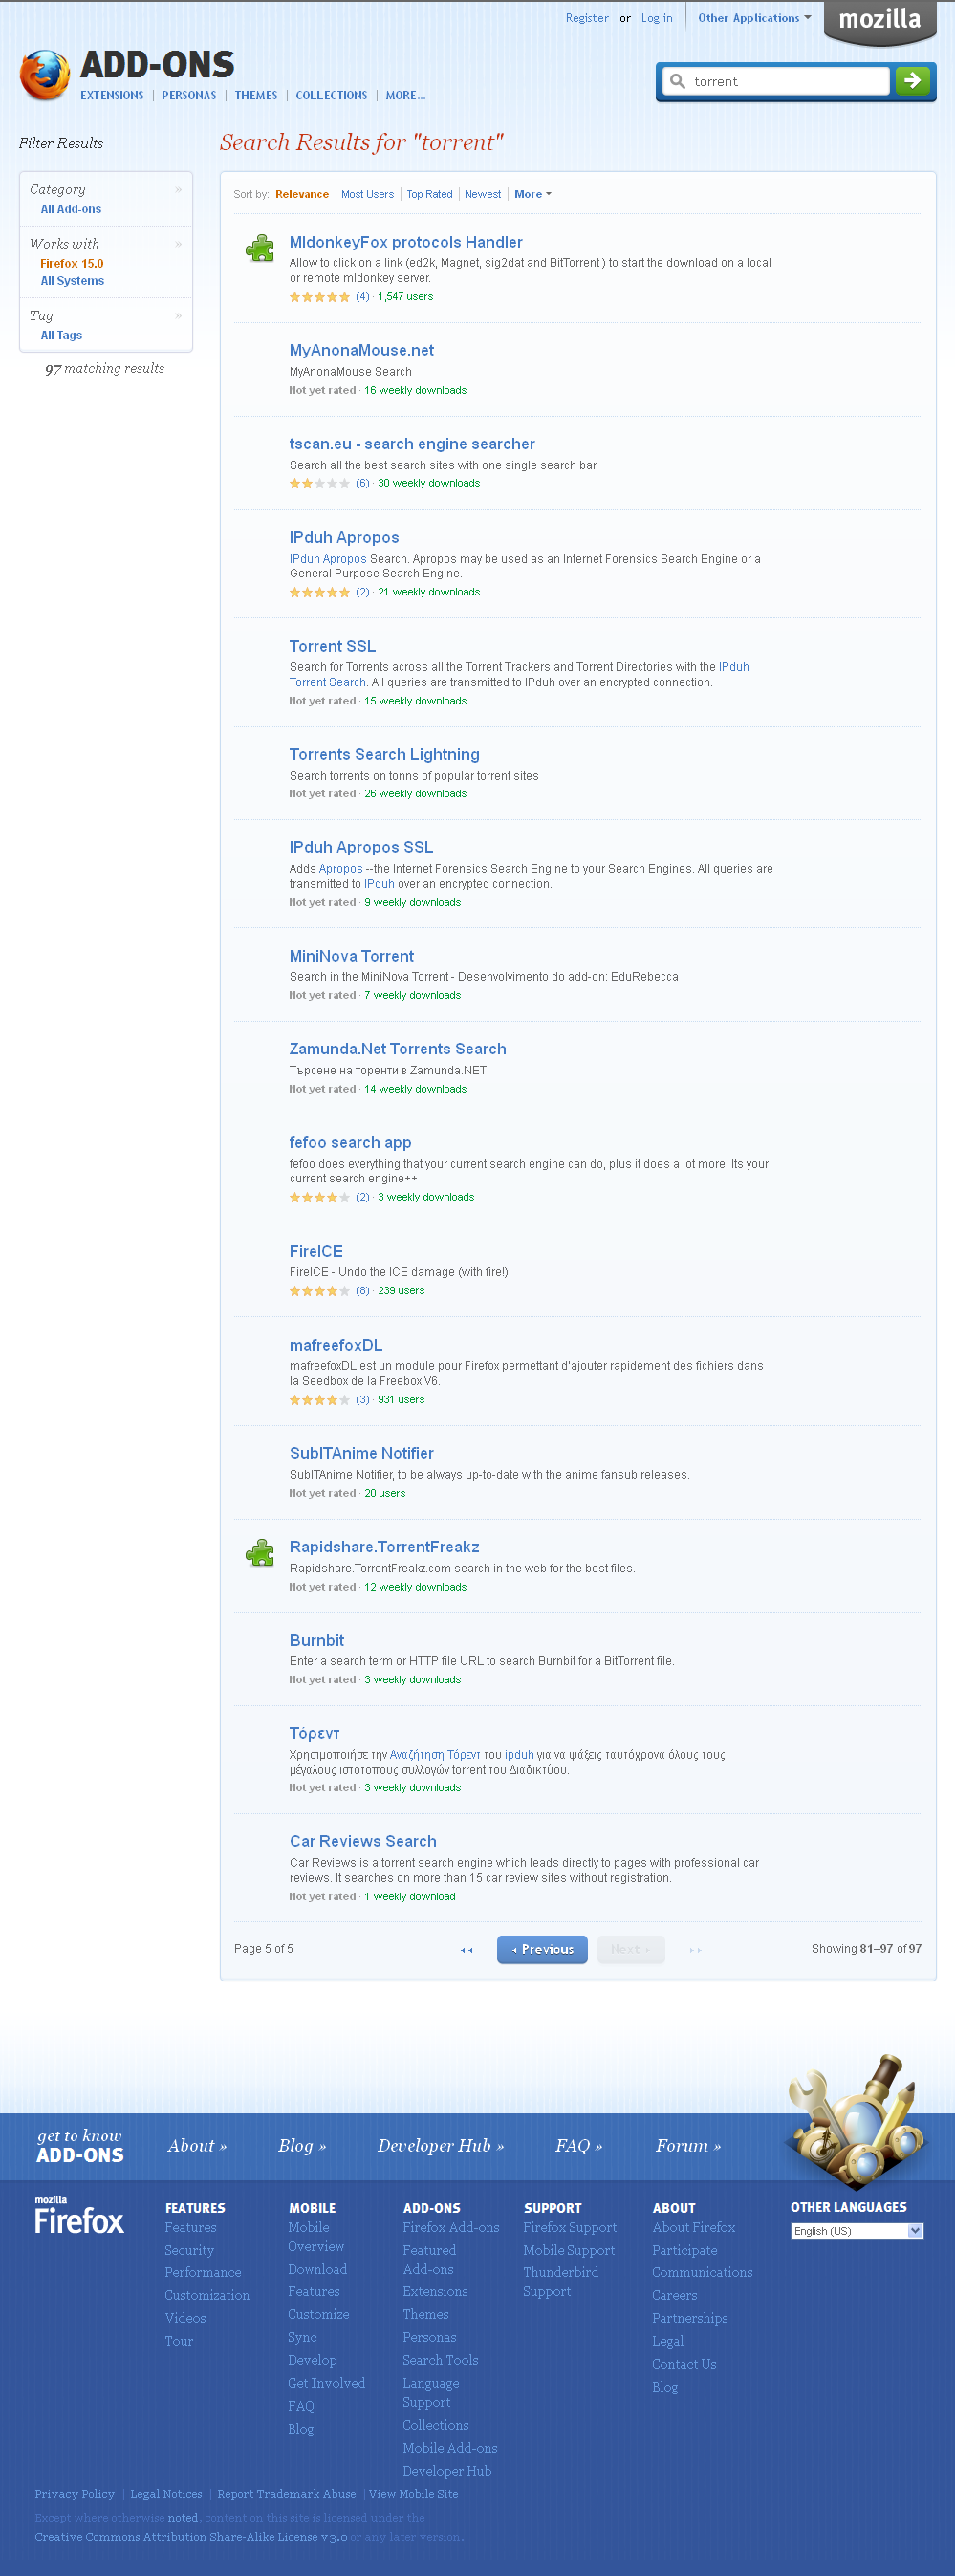Click the Firefox logo in the header
The image size is (955, 2576).
click(45, 75)
